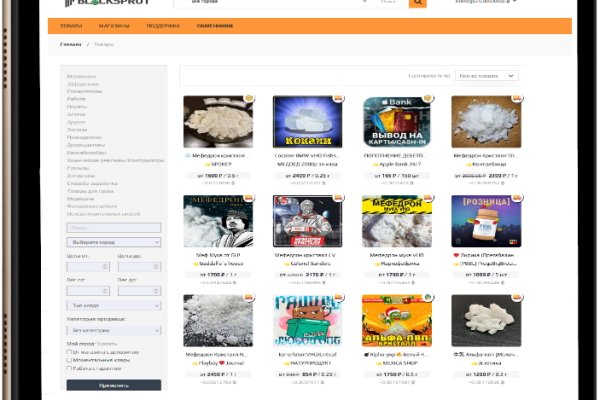Select ПОДДЕРЖКА in the top navigation bar
This screenshot has width=600, height=400.
(163, 26)
